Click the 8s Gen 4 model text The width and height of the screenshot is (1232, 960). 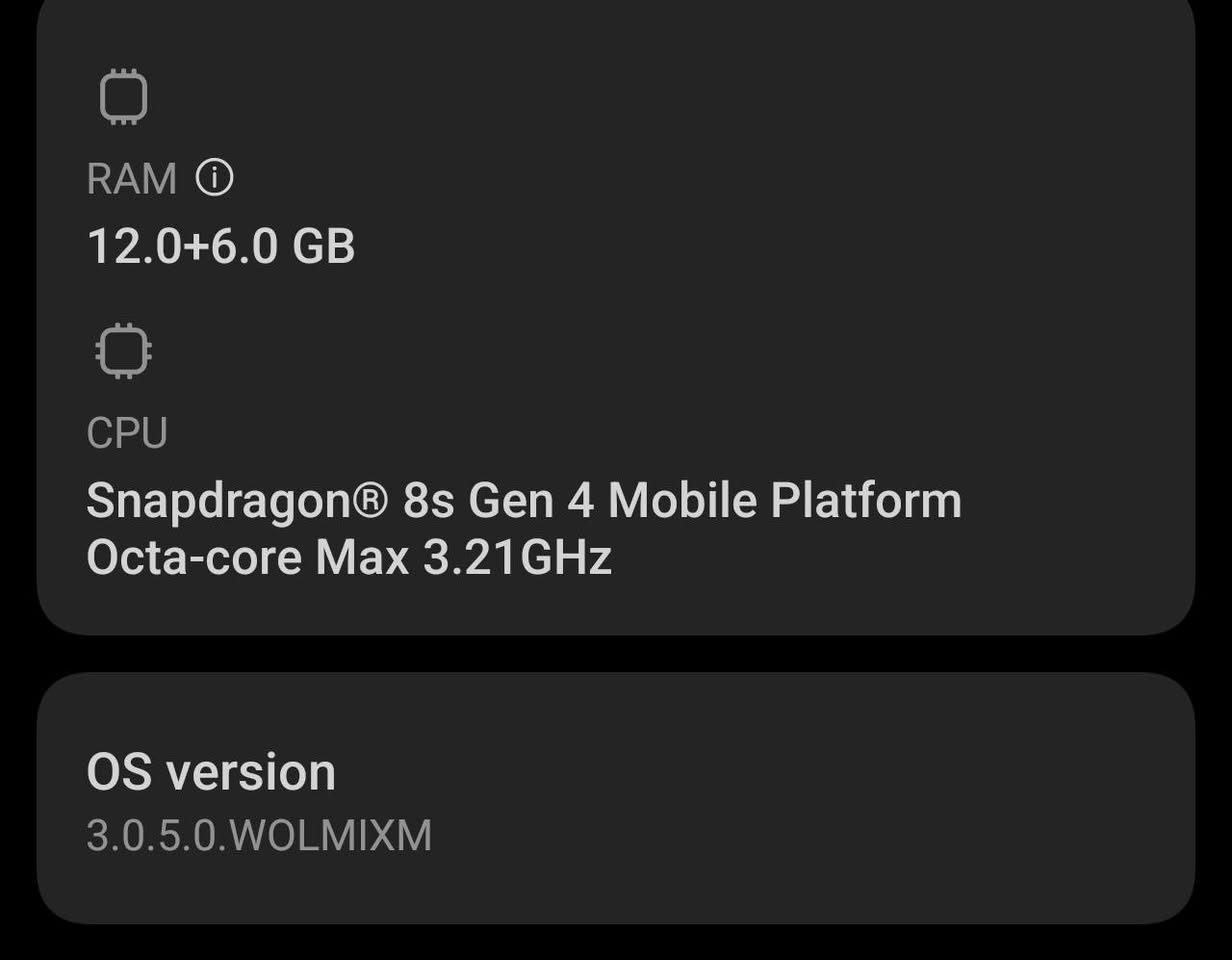coord(498,500)
